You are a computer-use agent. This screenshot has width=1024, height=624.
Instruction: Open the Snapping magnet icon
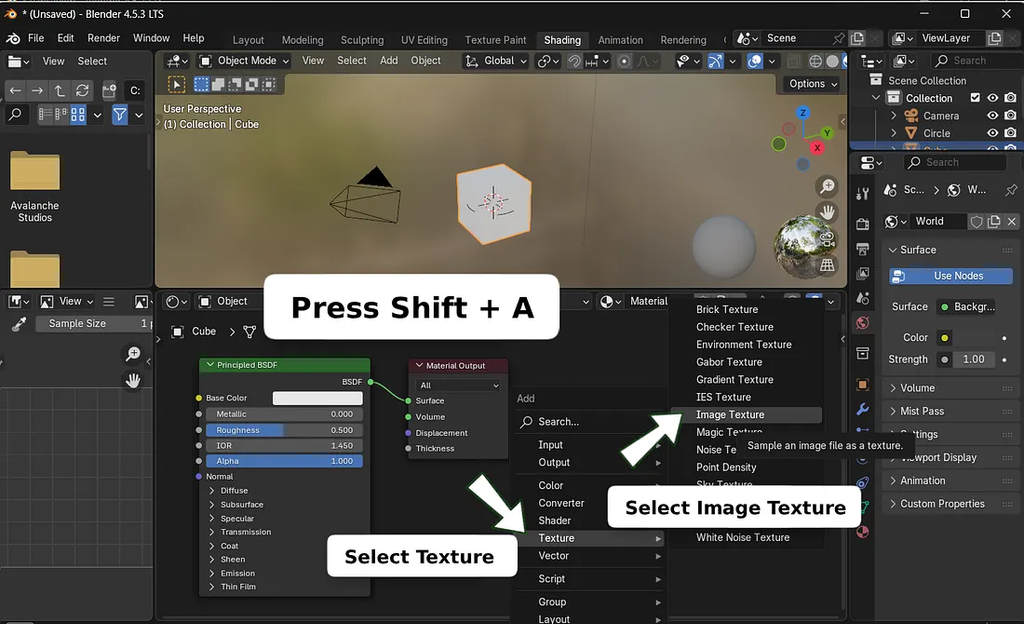point(573,61)
